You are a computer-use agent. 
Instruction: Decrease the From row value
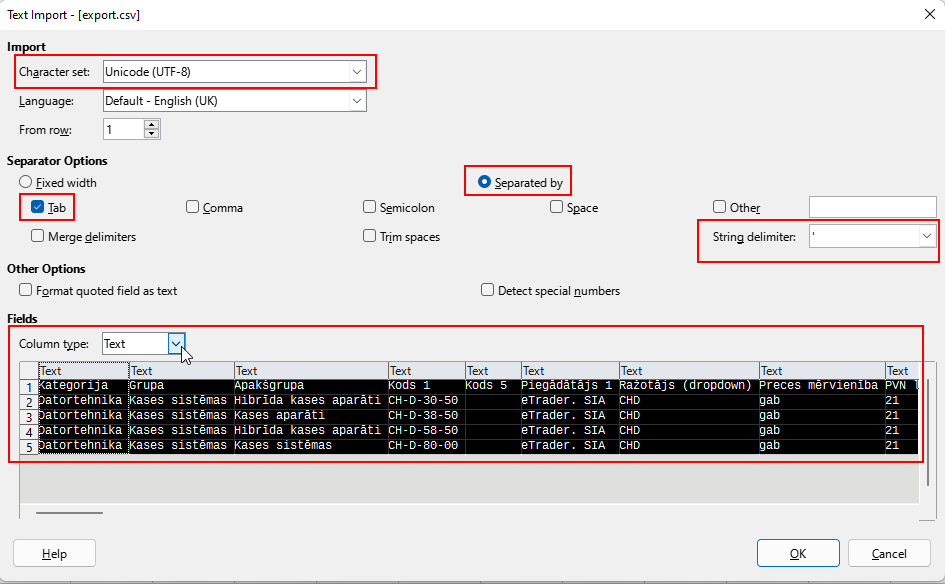(151, 134)
